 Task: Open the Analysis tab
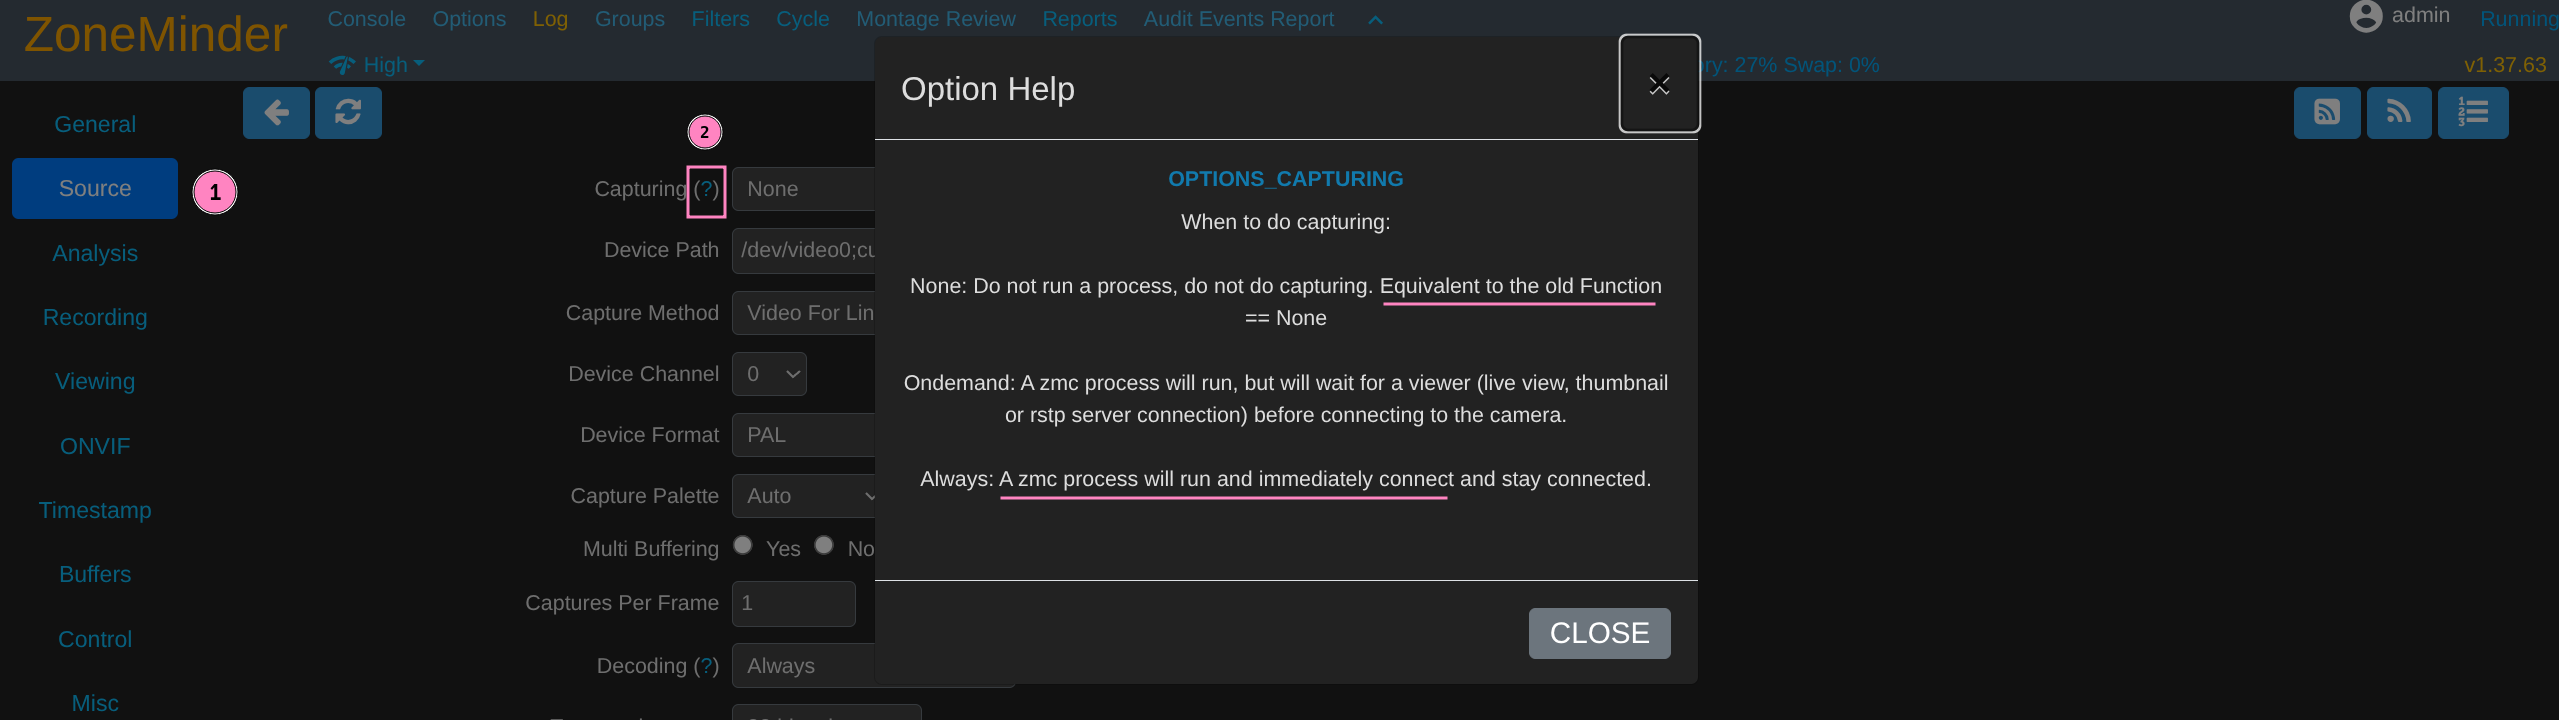click(x=95, y=254)
